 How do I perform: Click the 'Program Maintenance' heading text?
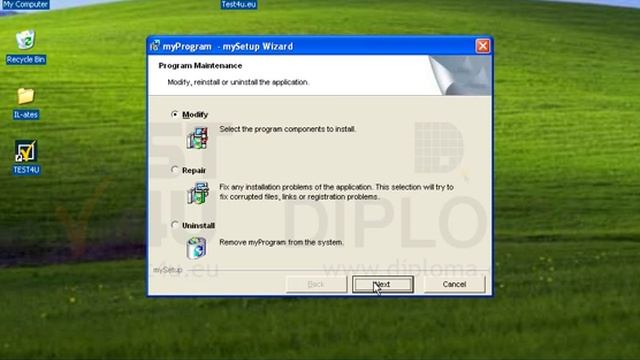(200, 65)
